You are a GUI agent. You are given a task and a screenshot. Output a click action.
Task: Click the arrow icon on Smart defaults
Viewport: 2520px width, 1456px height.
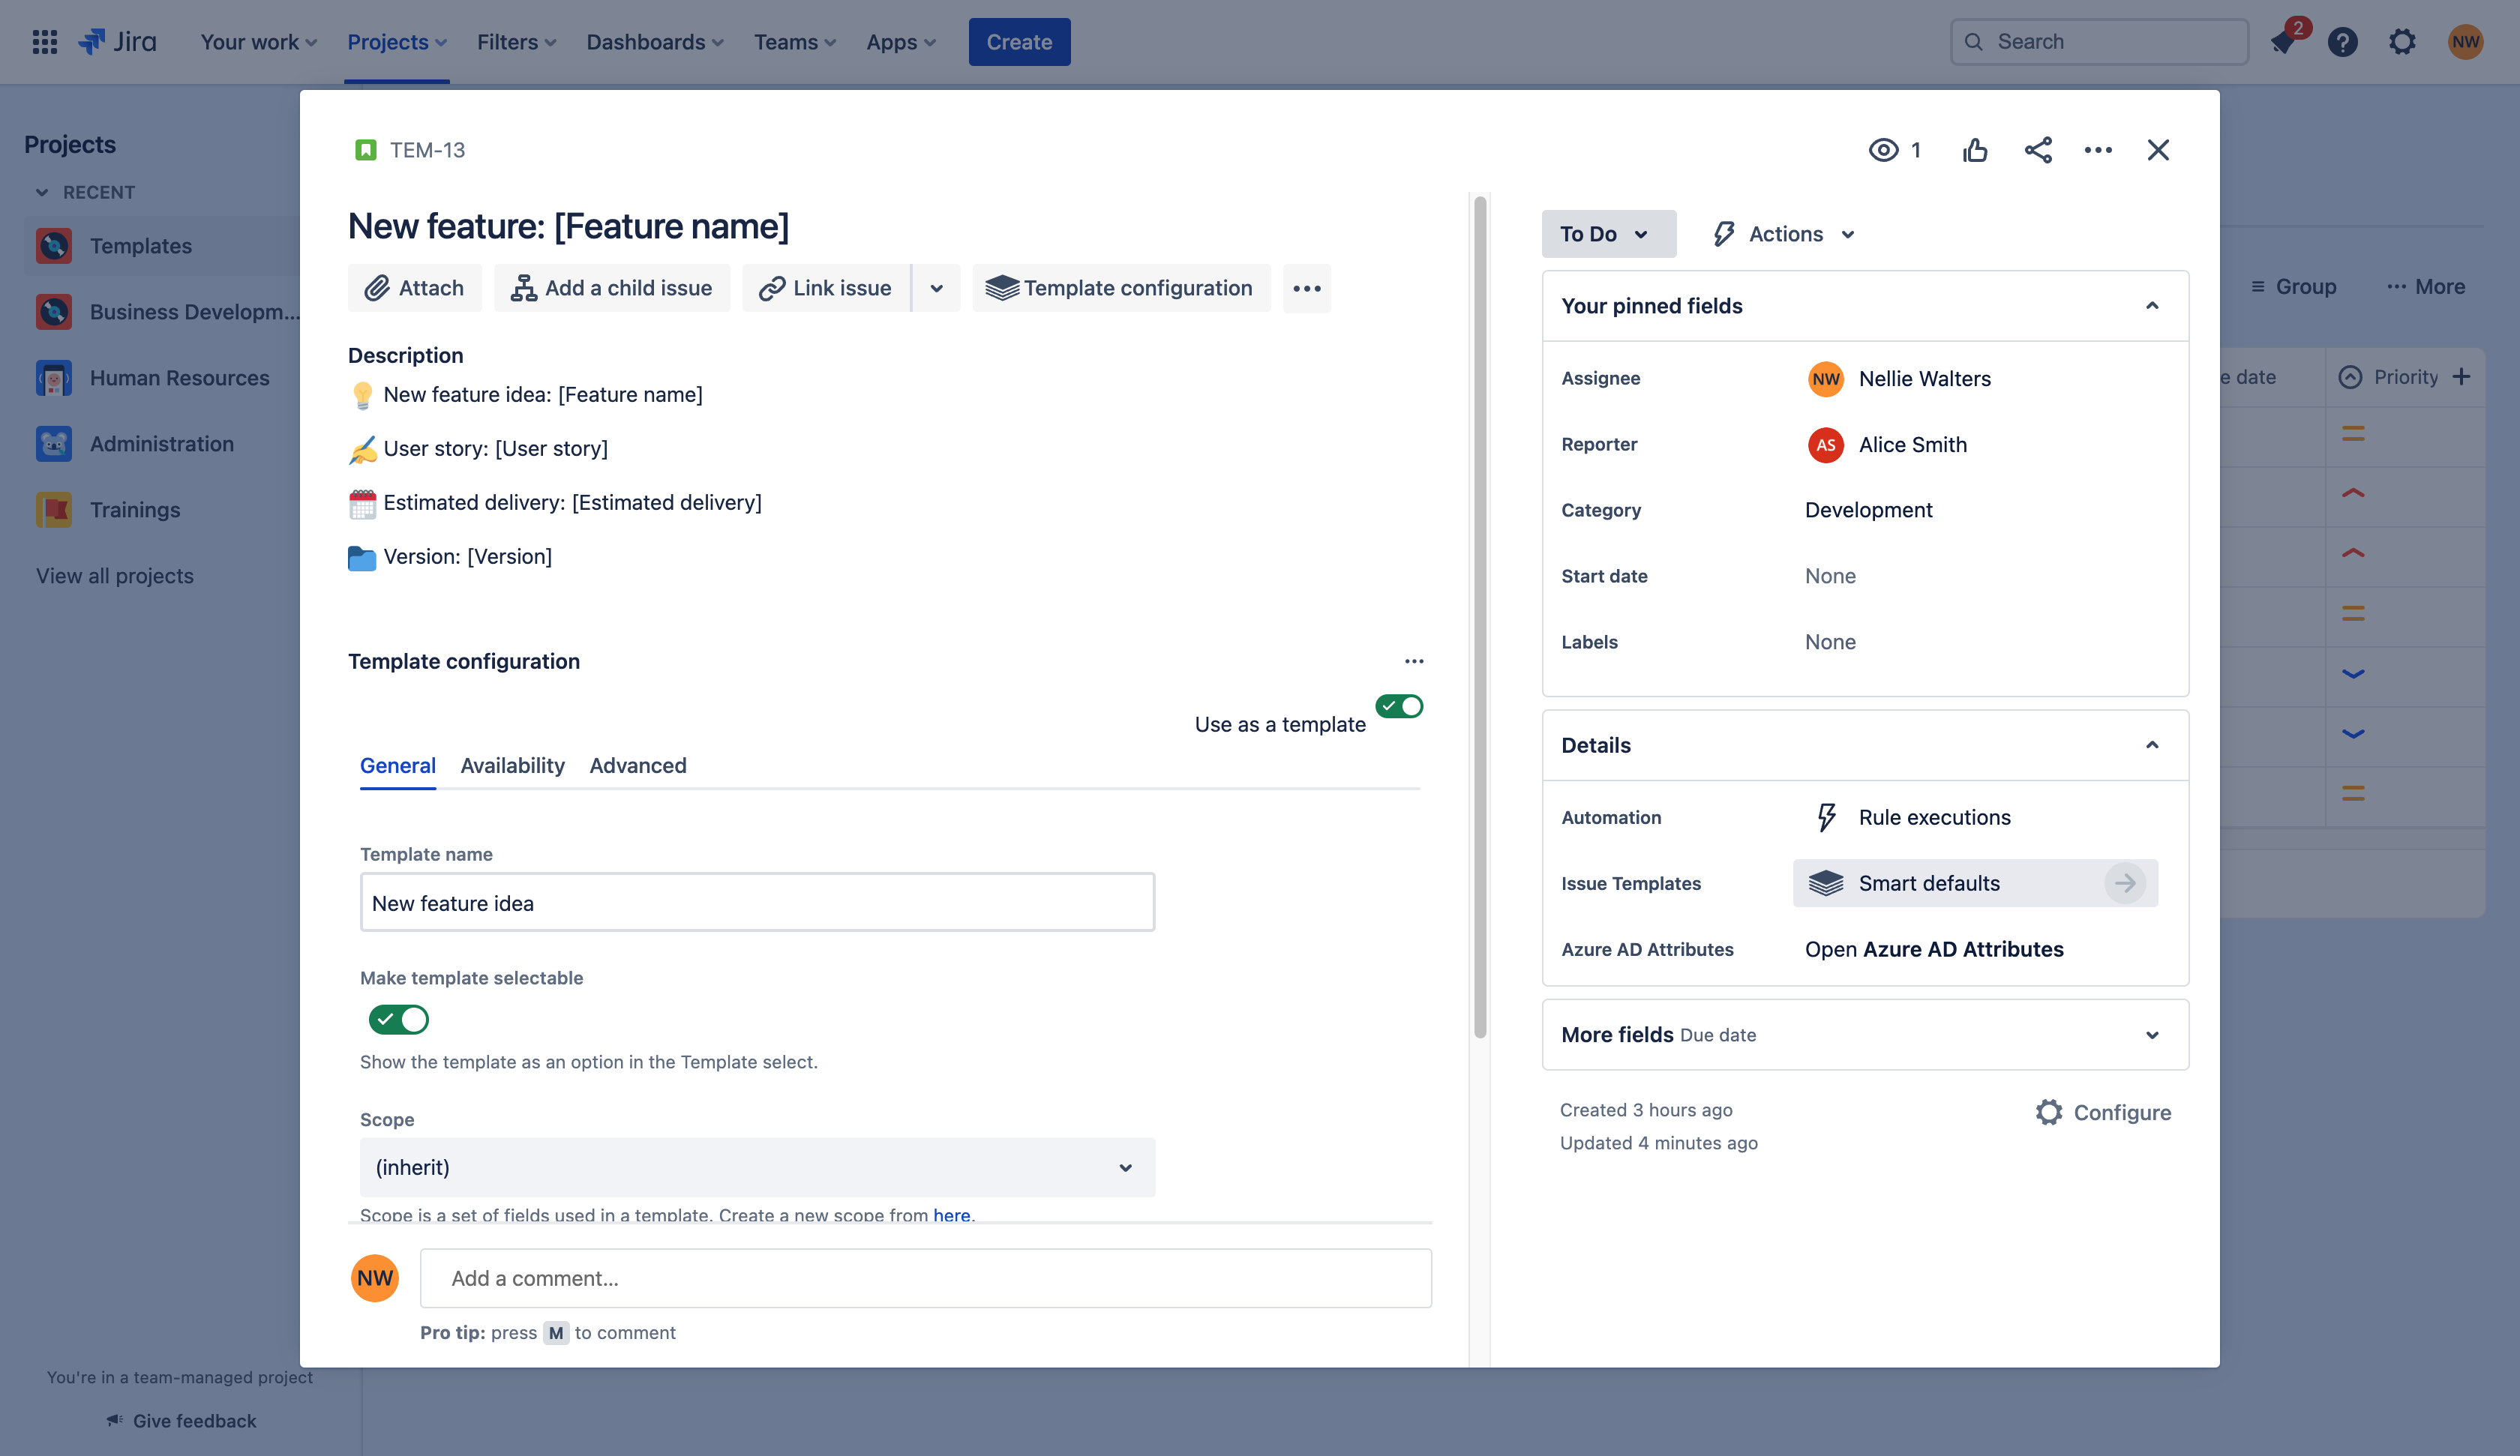coord(2125,883)
